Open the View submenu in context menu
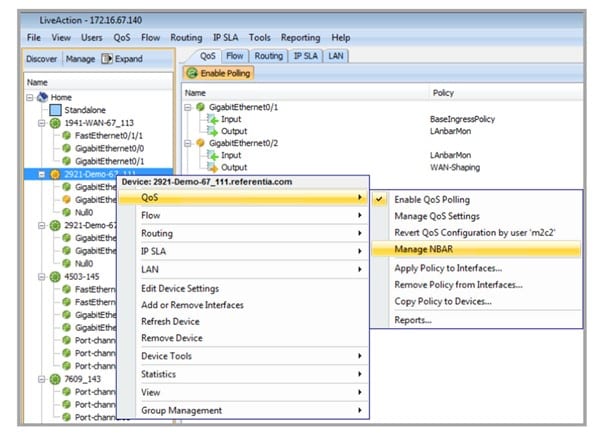 [243, 392]
